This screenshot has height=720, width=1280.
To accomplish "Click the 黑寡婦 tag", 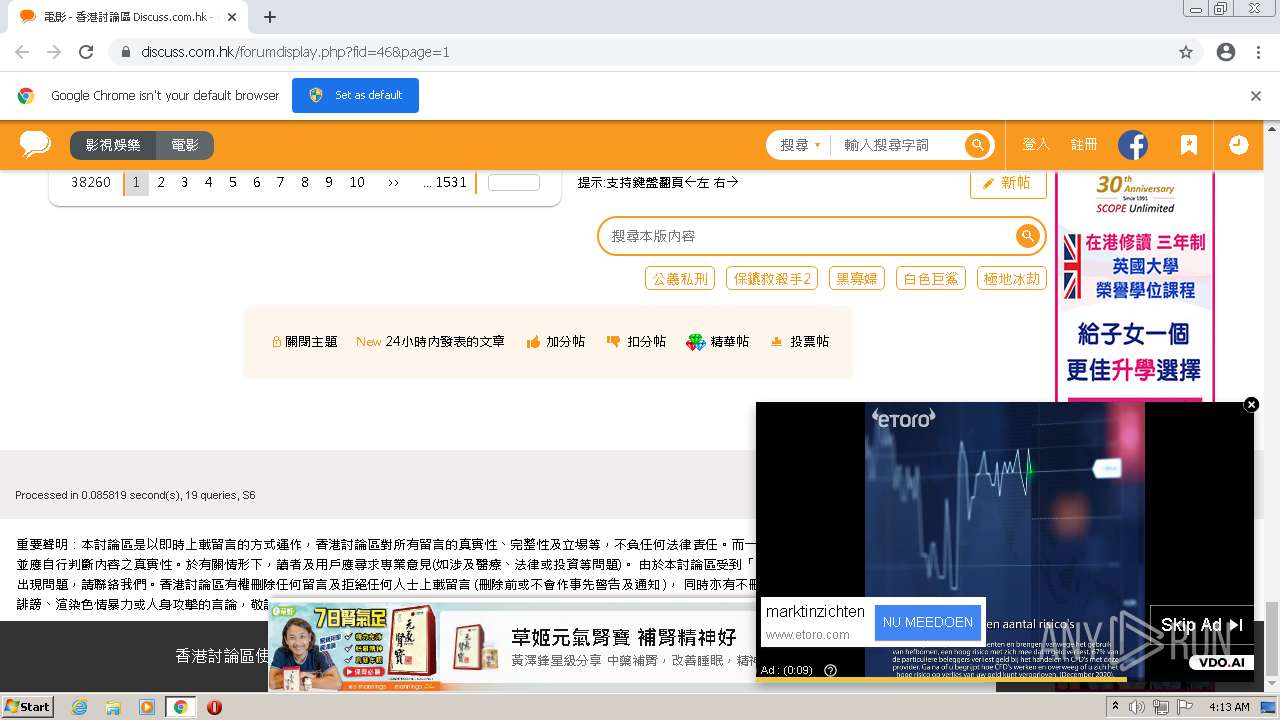I will click(x=856, y=279).
